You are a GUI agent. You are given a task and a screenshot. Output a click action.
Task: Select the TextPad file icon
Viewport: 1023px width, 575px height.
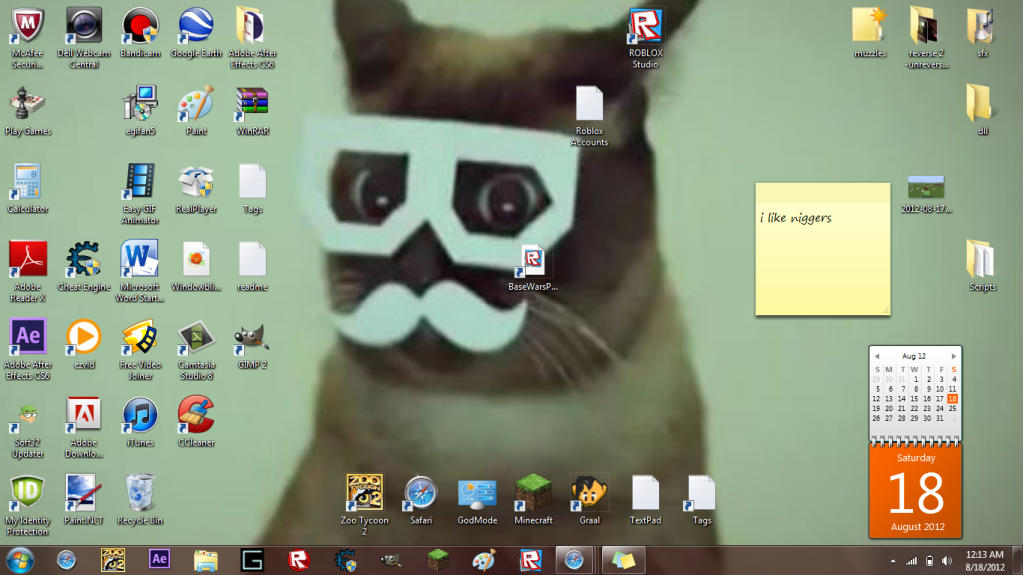(645, 499)
